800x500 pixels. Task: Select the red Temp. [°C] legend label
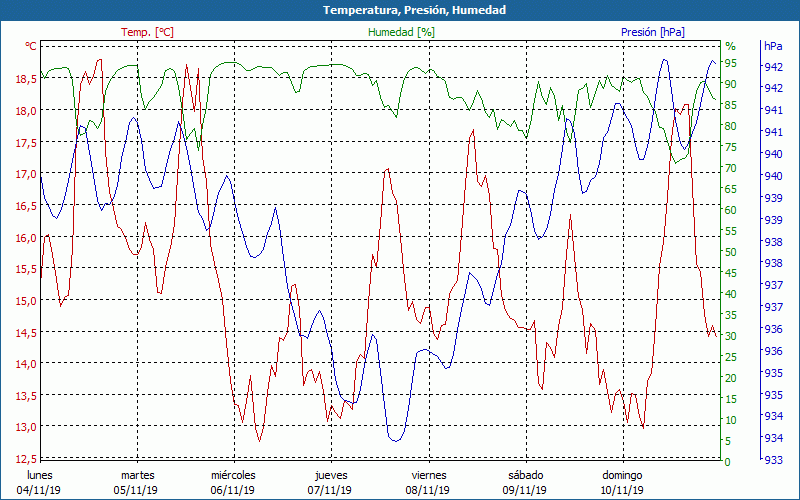click(147, 32)
